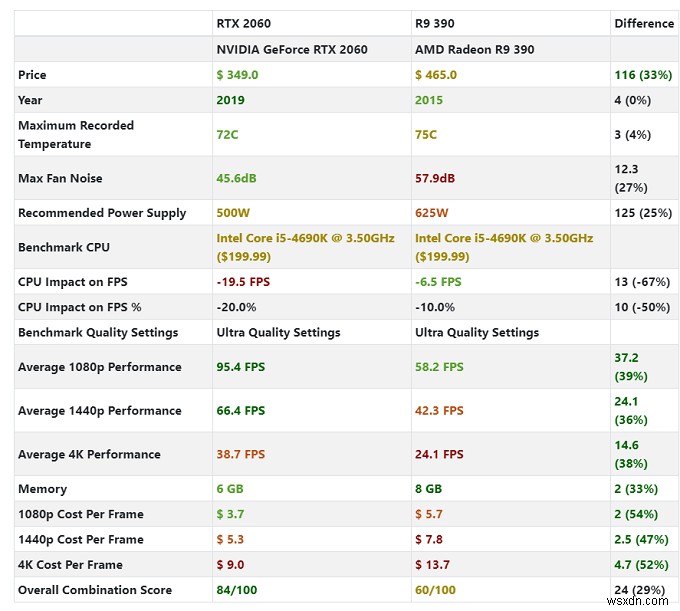Viewport: 680px width, 611px height.
Task: Select the 57.9dB fan noise value
Action: tap(435, 179)
